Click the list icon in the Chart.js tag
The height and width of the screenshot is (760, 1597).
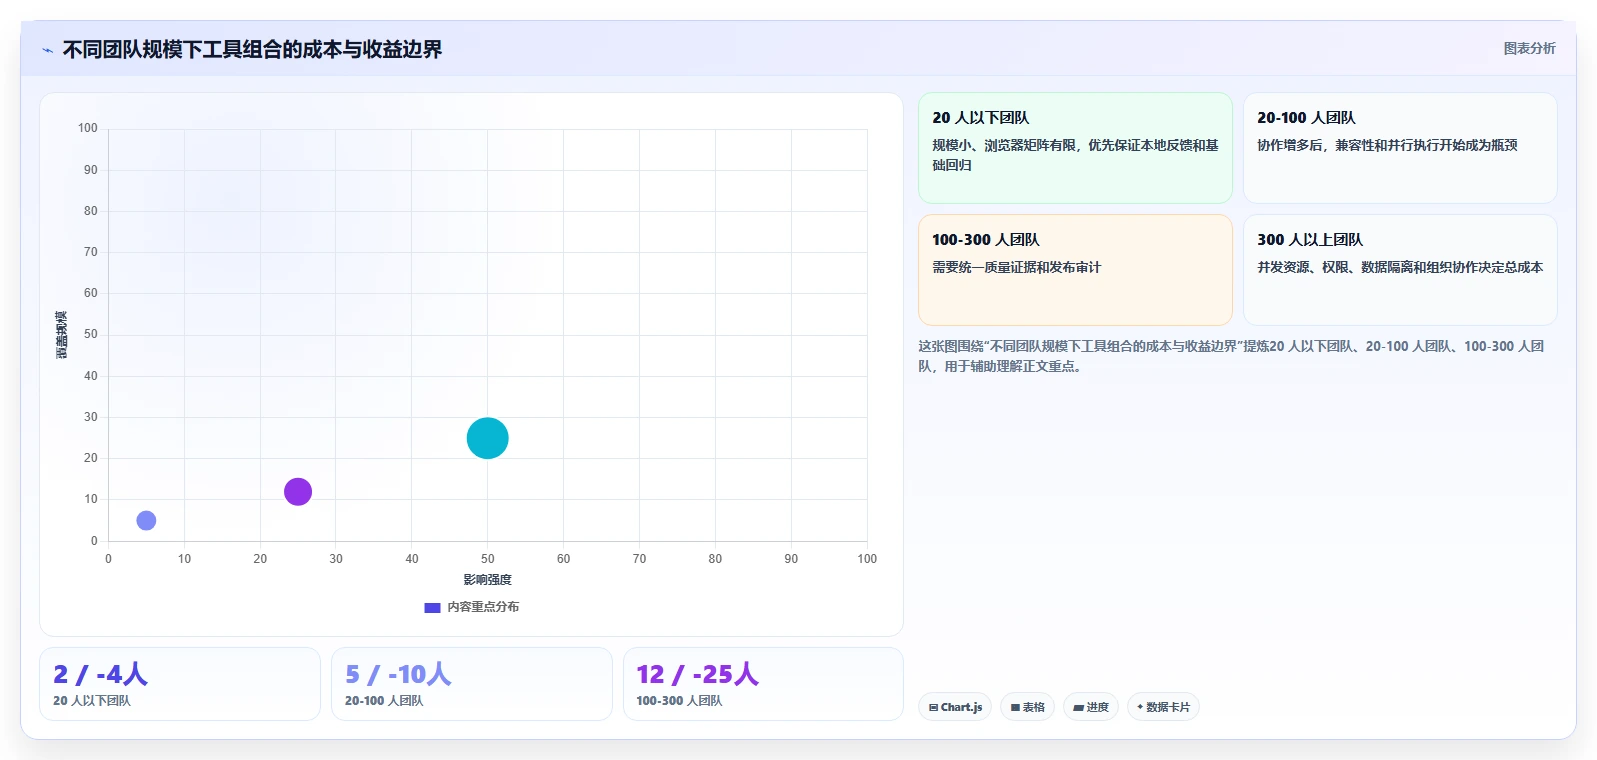tap(933, 707)
